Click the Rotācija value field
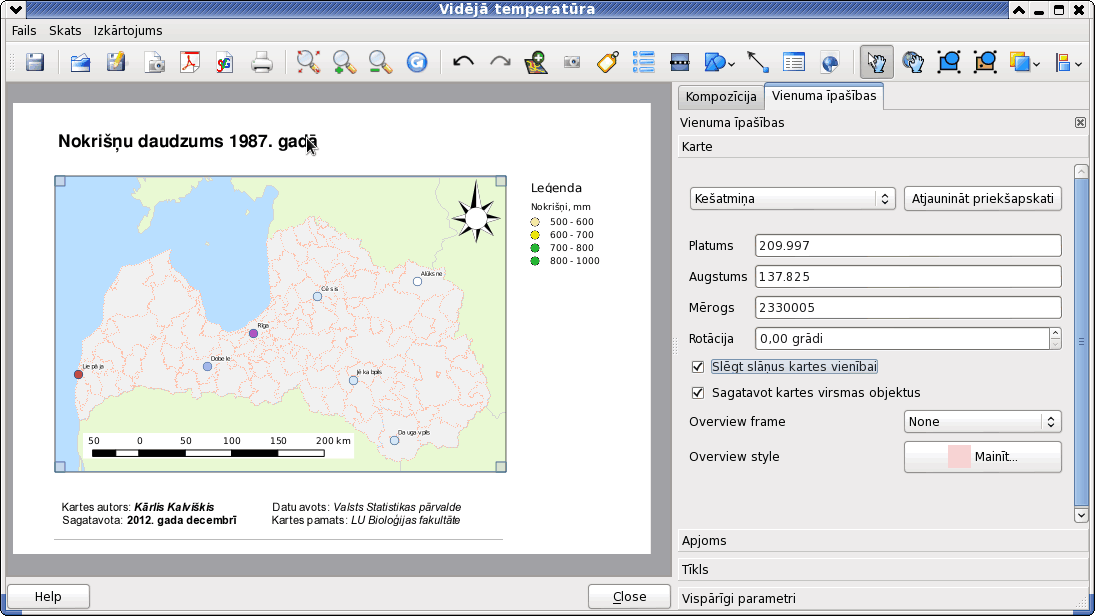This screenshot has height=616, width=1095. (902, 339)
